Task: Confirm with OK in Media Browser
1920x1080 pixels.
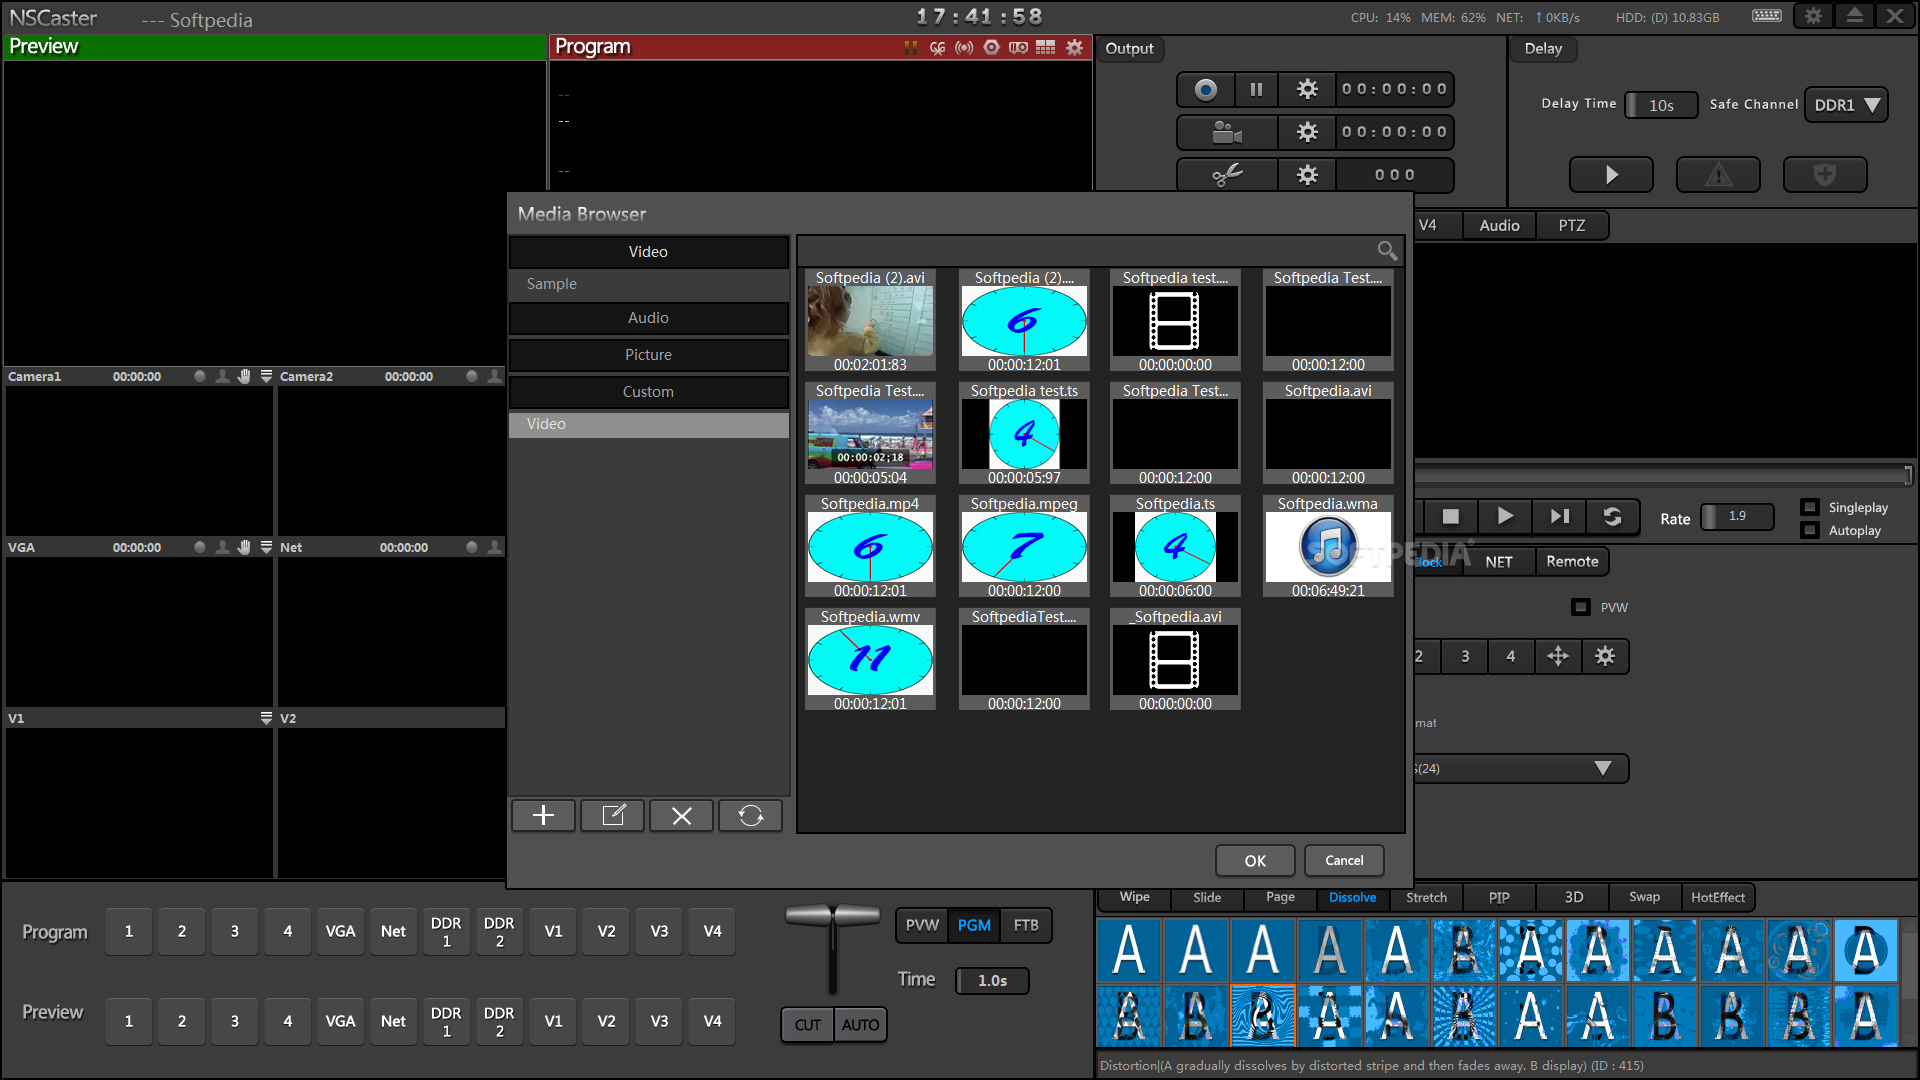Action: pos(1255,860)
